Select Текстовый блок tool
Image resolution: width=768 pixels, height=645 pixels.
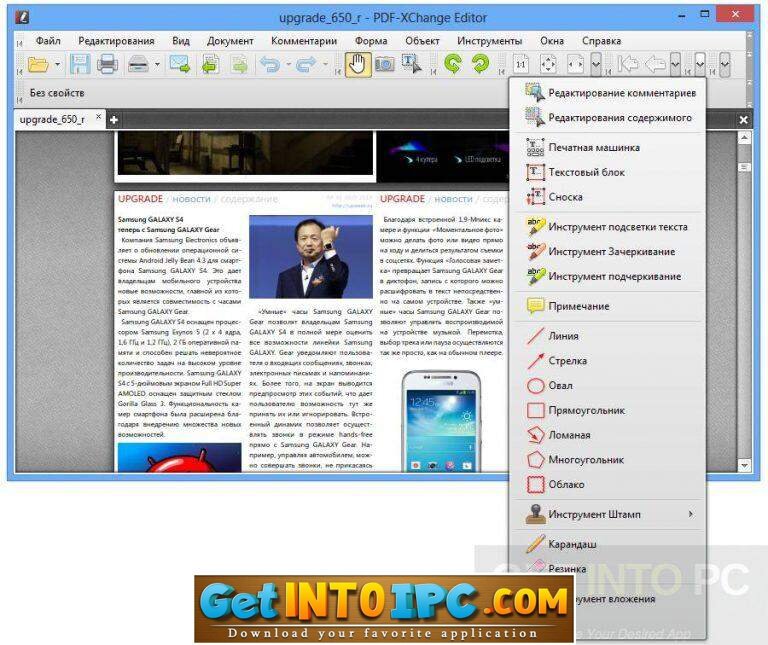(607, 172)
